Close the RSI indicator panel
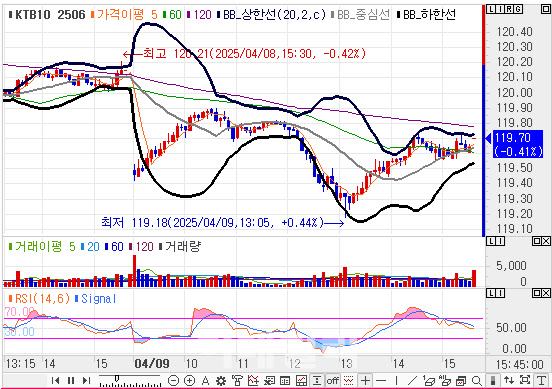The height and width of the screenshot is (389, 552). click(x=546, y=293)
